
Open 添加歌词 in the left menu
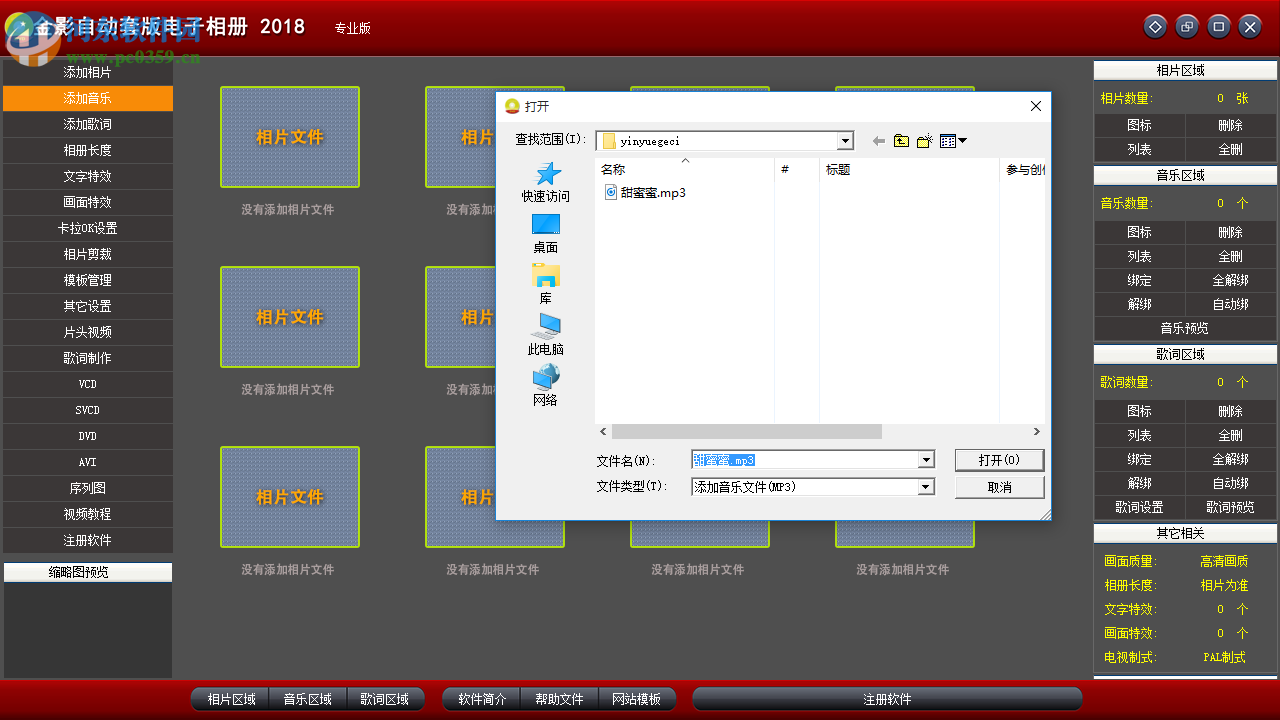pyautogui.click(x=88, y=124)
